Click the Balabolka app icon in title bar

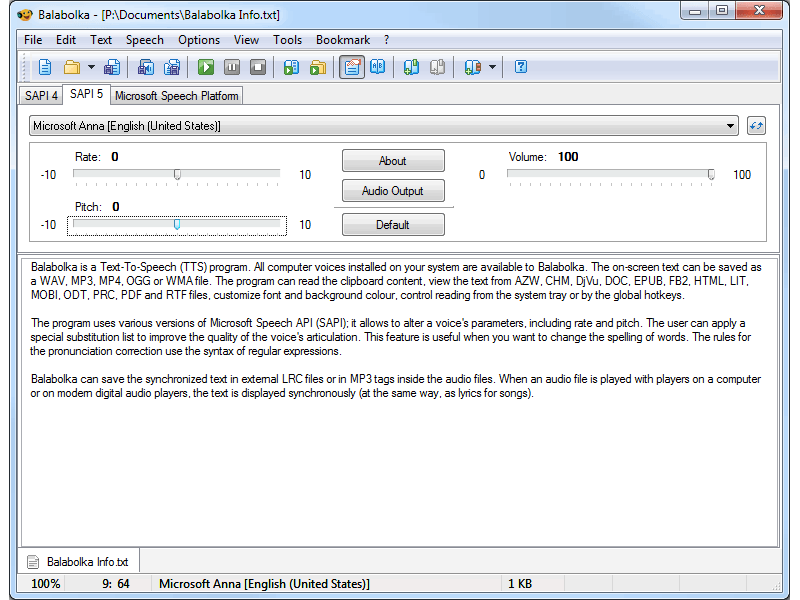24,14
